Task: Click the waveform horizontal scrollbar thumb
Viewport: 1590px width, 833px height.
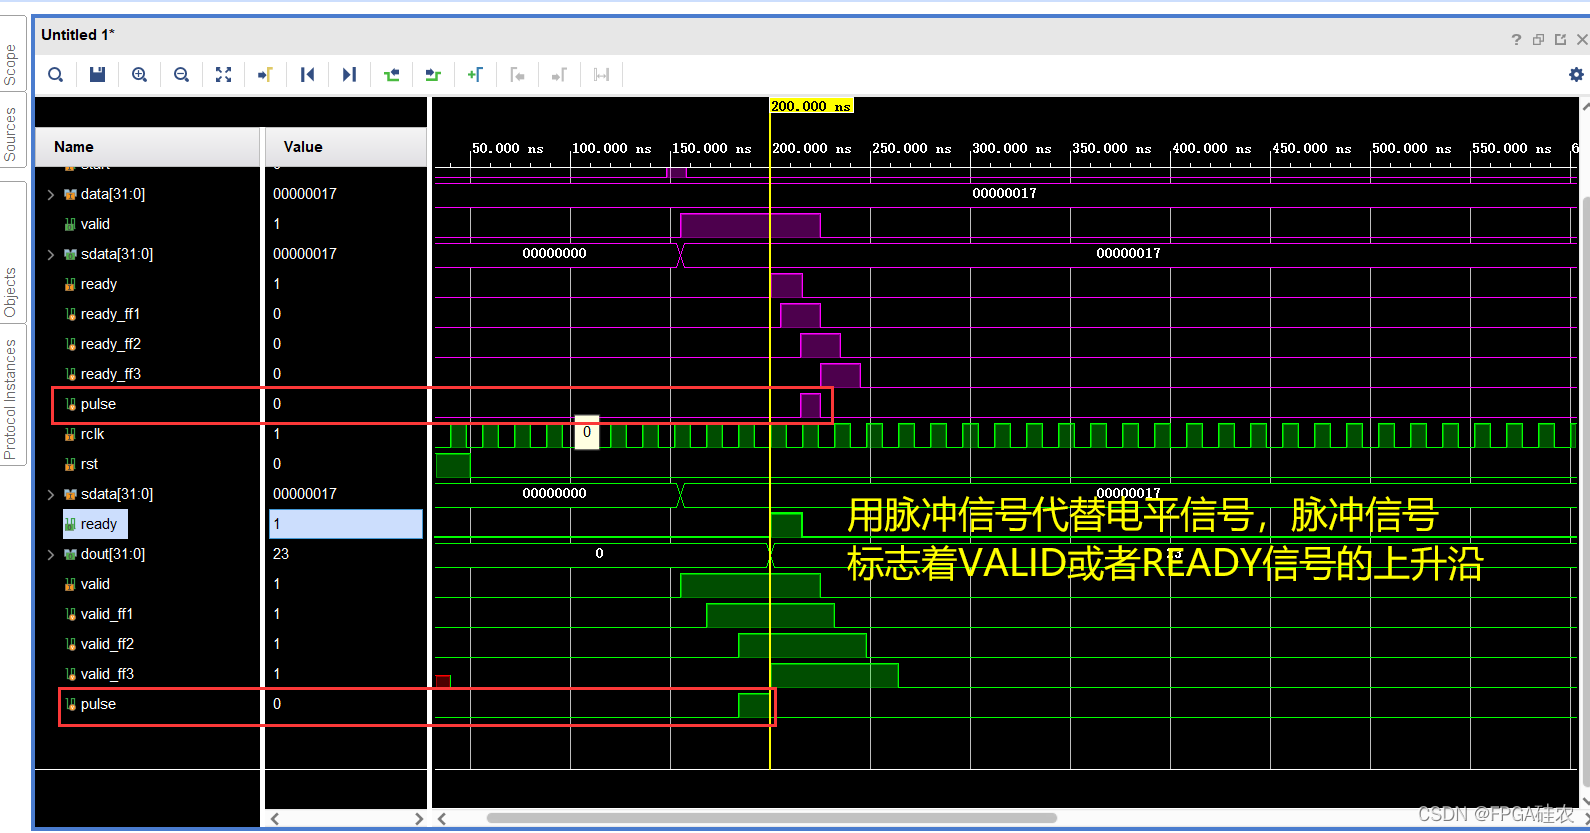Action: pyautogui.click(x=772, y=818)
